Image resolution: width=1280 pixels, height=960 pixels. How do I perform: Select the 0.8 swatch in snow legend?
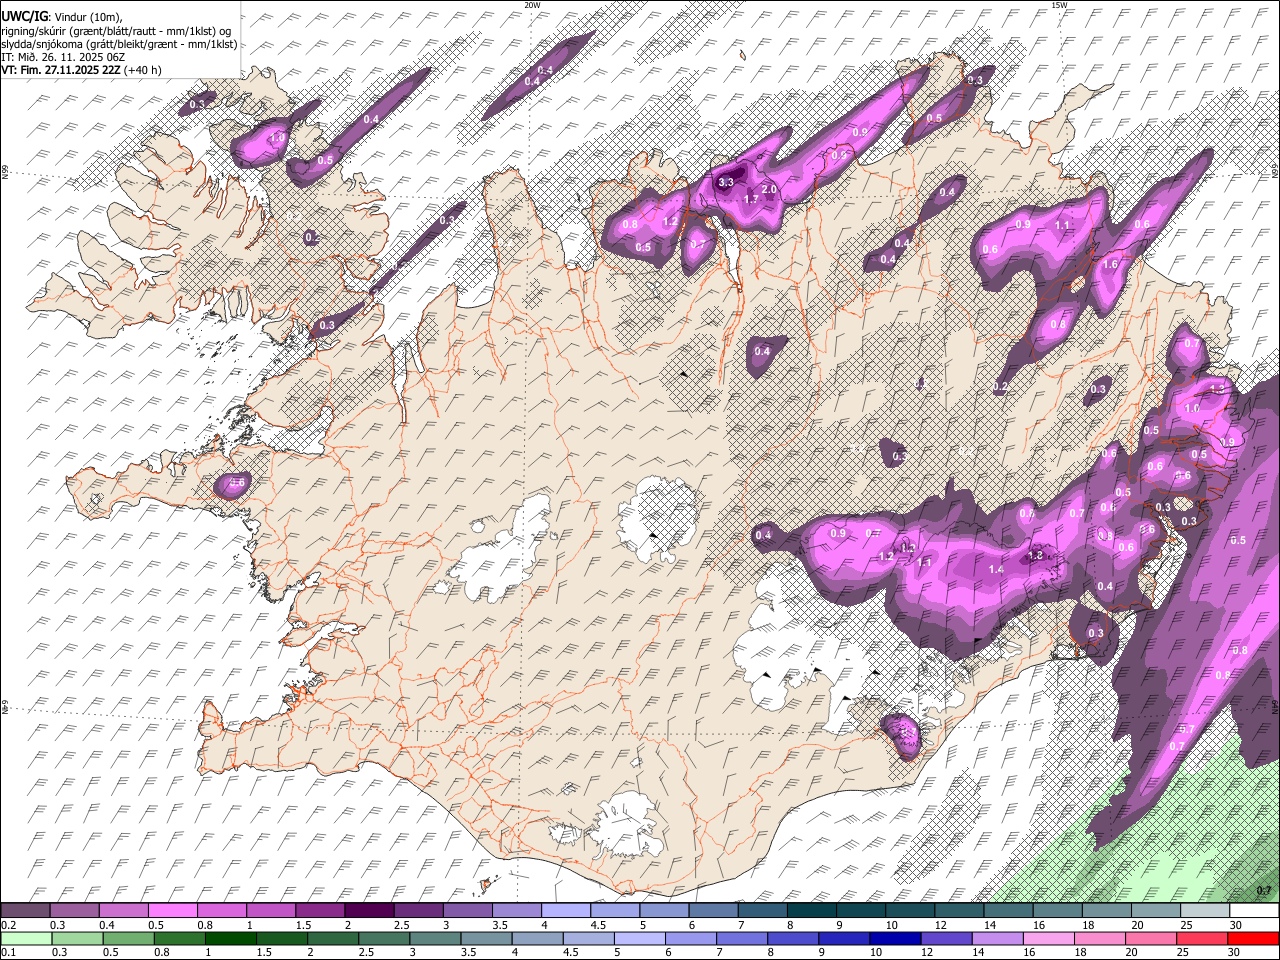tap(221, 910)
